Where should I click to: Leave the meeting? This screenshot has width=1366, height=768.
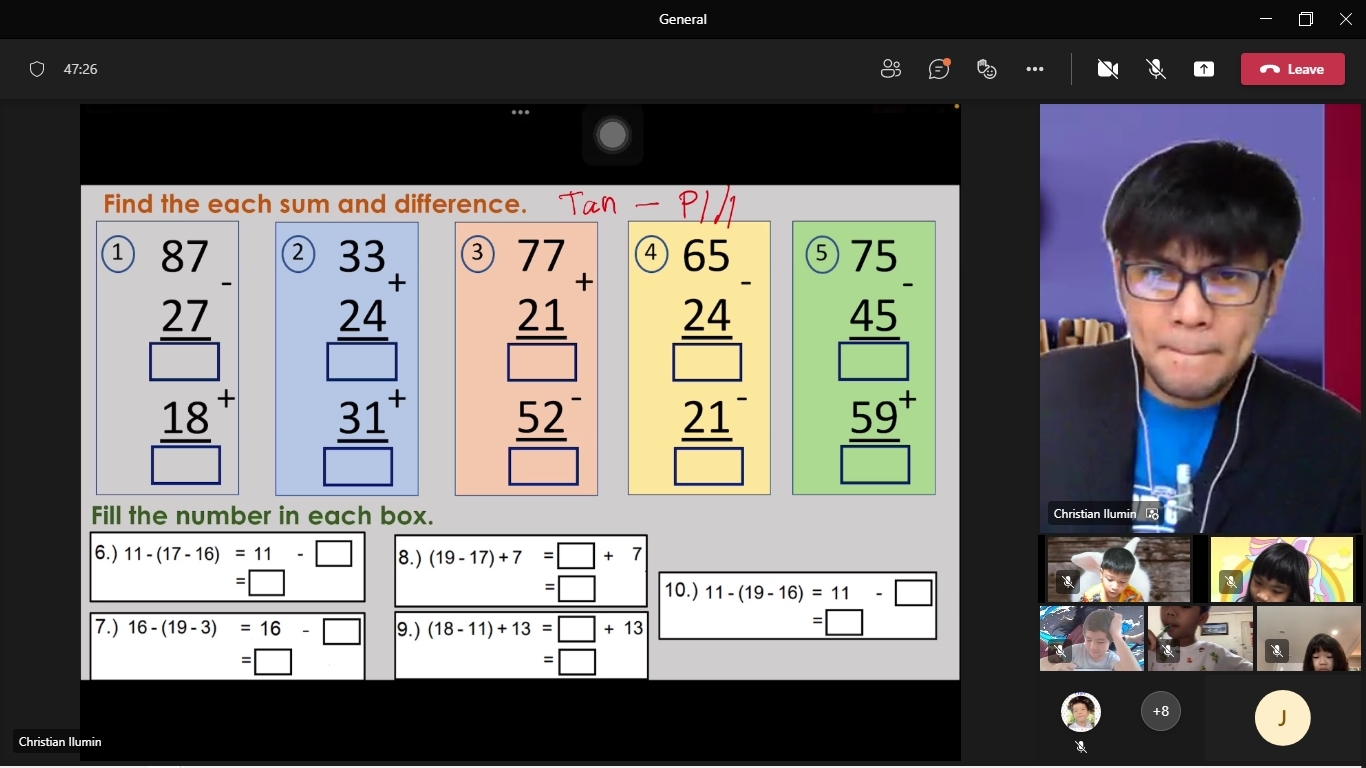[x=1292, y=69]
